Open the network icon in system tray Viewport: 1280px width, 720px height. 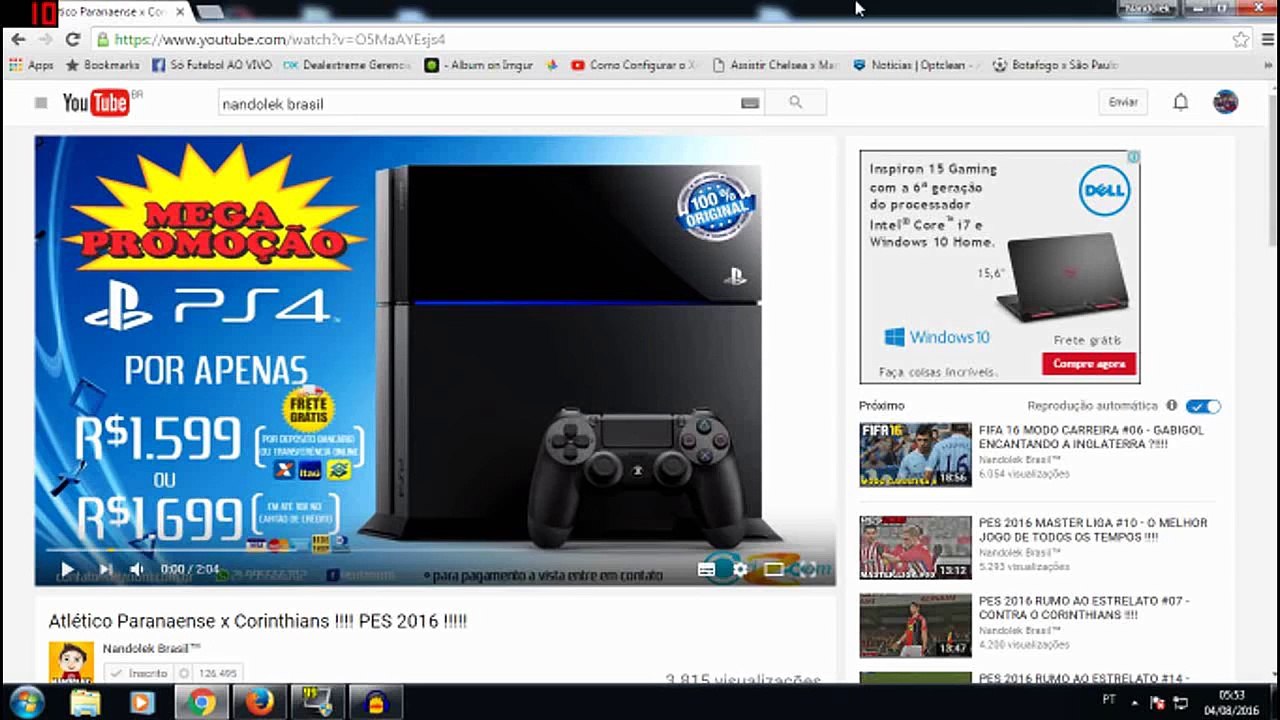point(1181,702)
